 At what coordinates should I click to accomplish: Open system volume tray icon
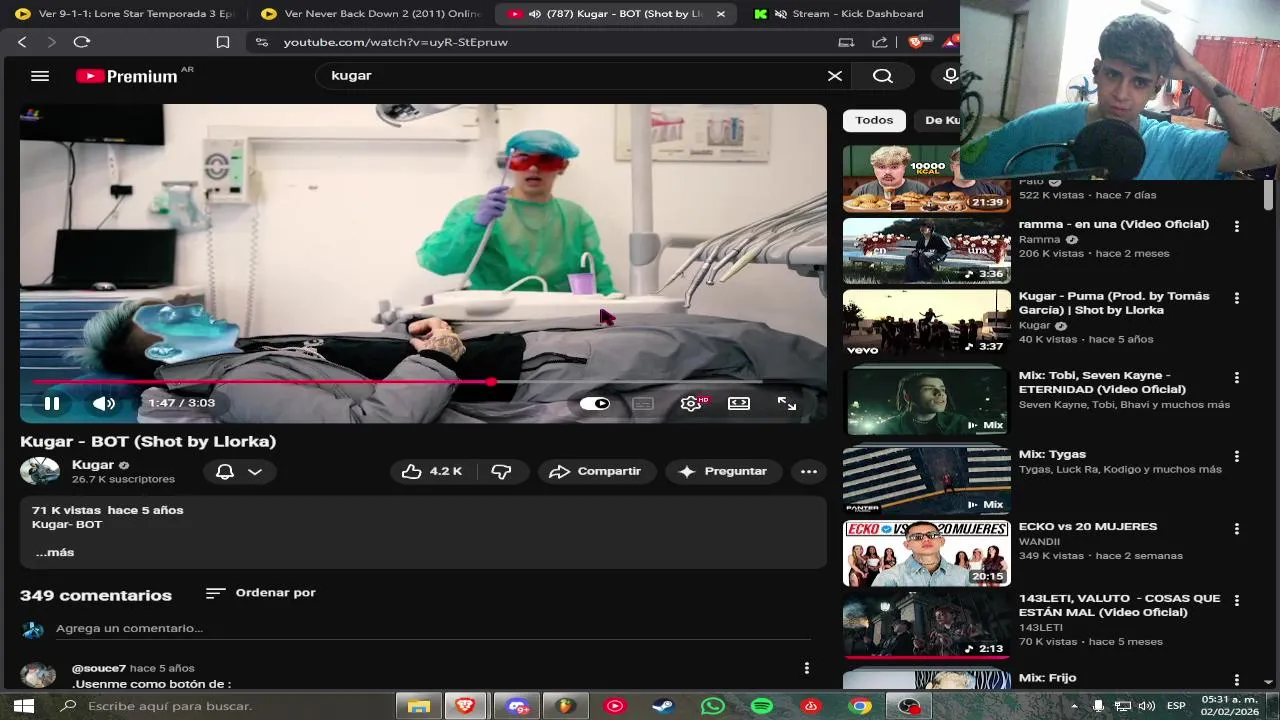(x=1146, y=706)
